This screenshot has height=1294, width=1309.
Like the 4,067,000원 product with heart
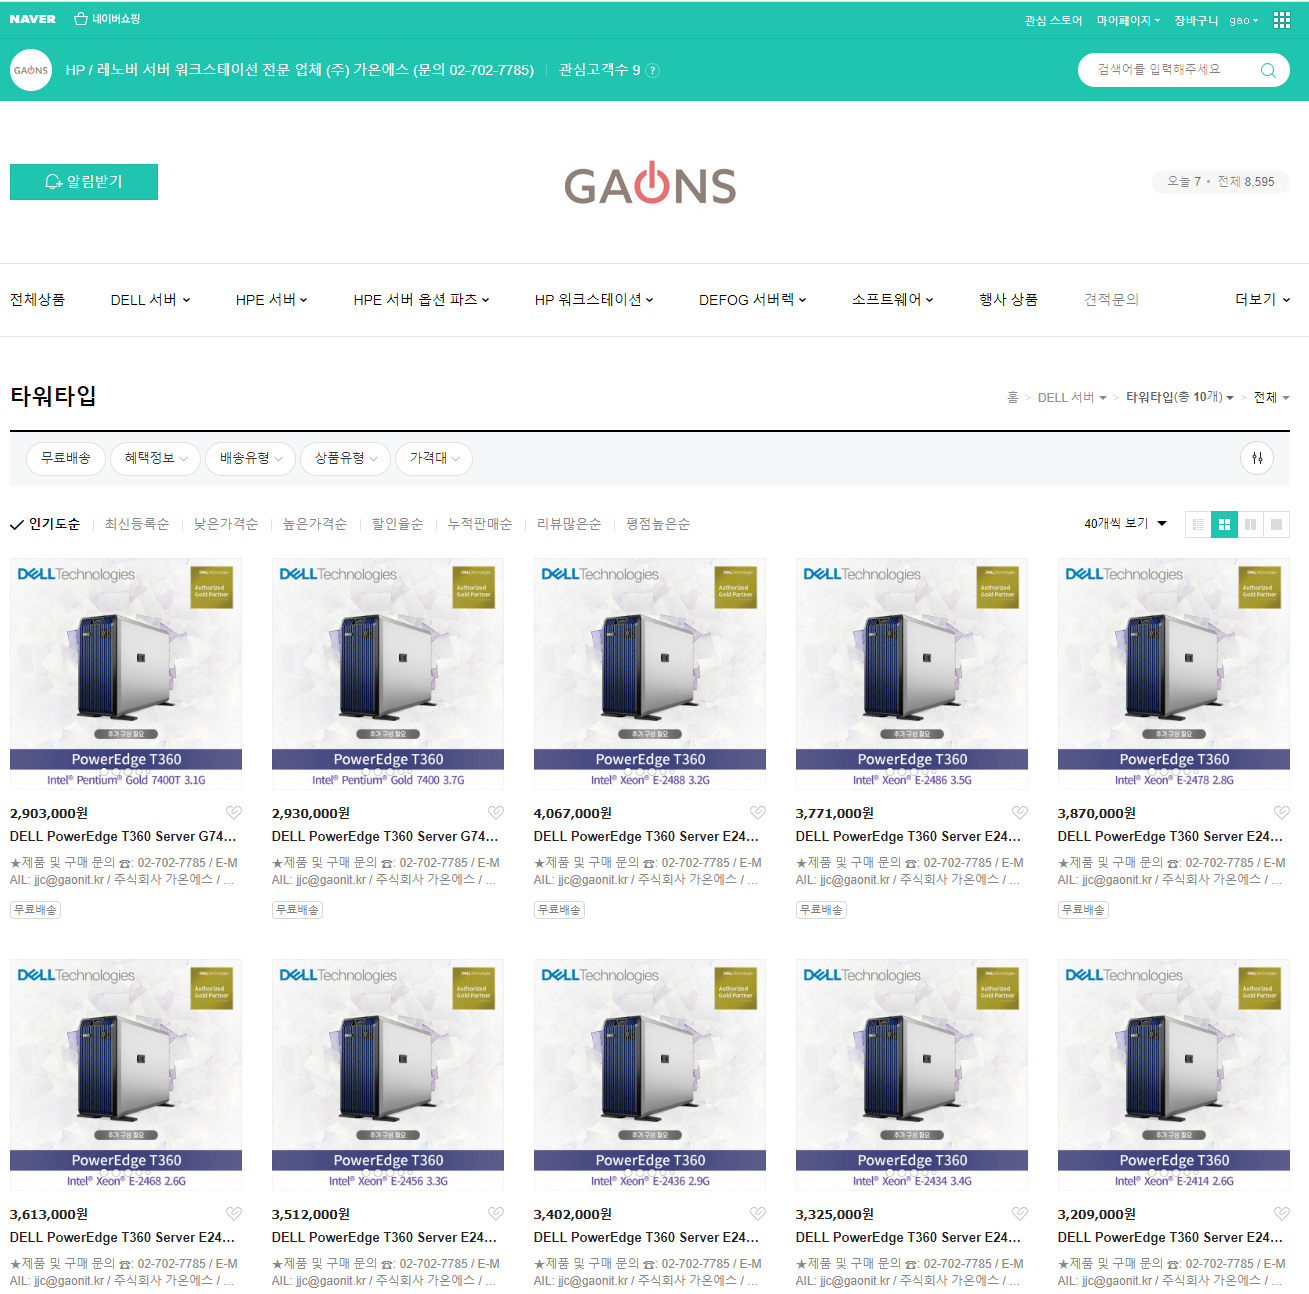pyautogui.click(x=757, y=813)
